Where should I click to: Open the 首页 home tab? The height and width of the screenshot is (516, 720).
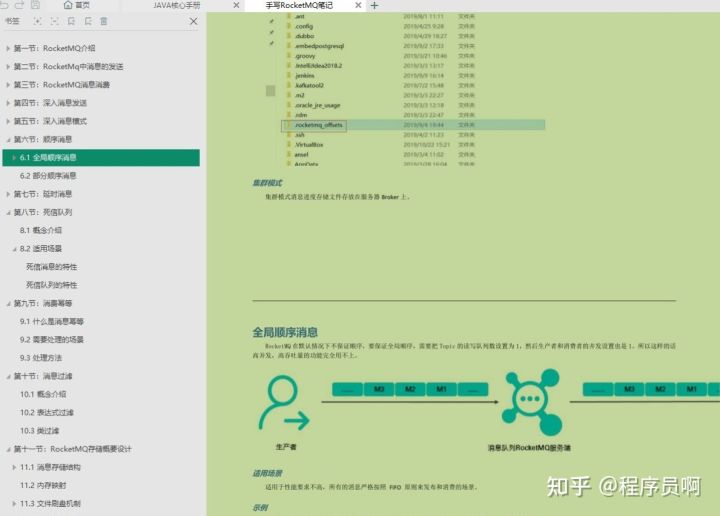pos(77,5)
